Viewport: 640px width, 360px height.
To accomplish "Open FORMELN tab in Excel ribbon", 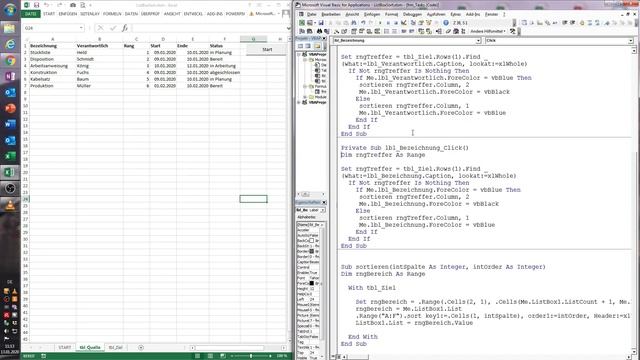I will (112, 13).
